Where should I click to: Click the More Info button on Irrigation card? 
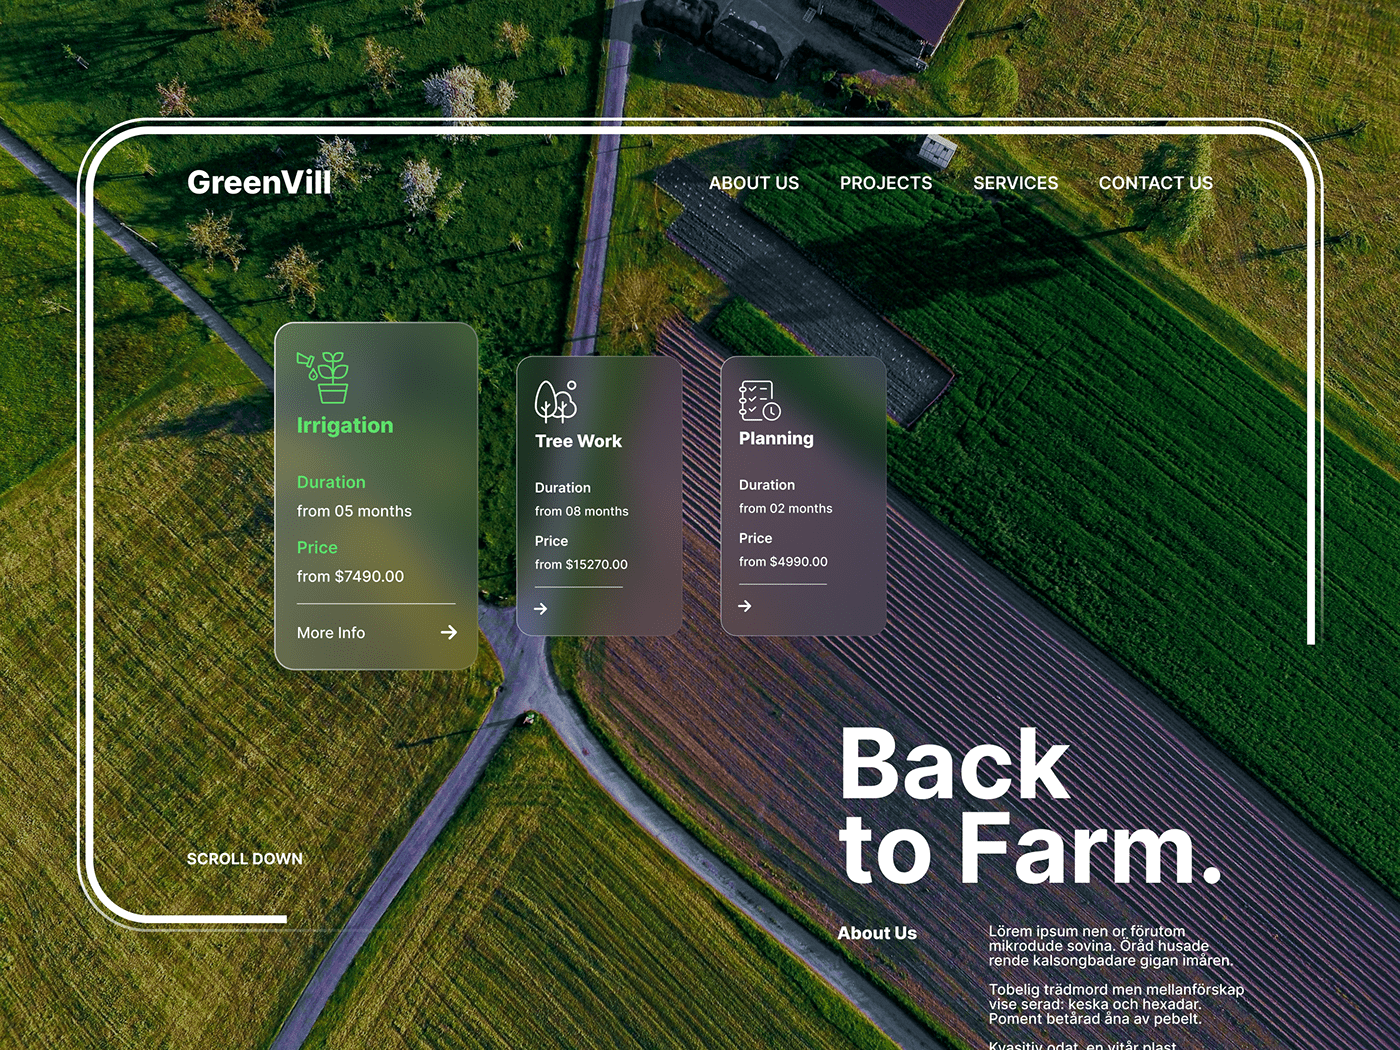pyautogui.click(x=330, y=632)
